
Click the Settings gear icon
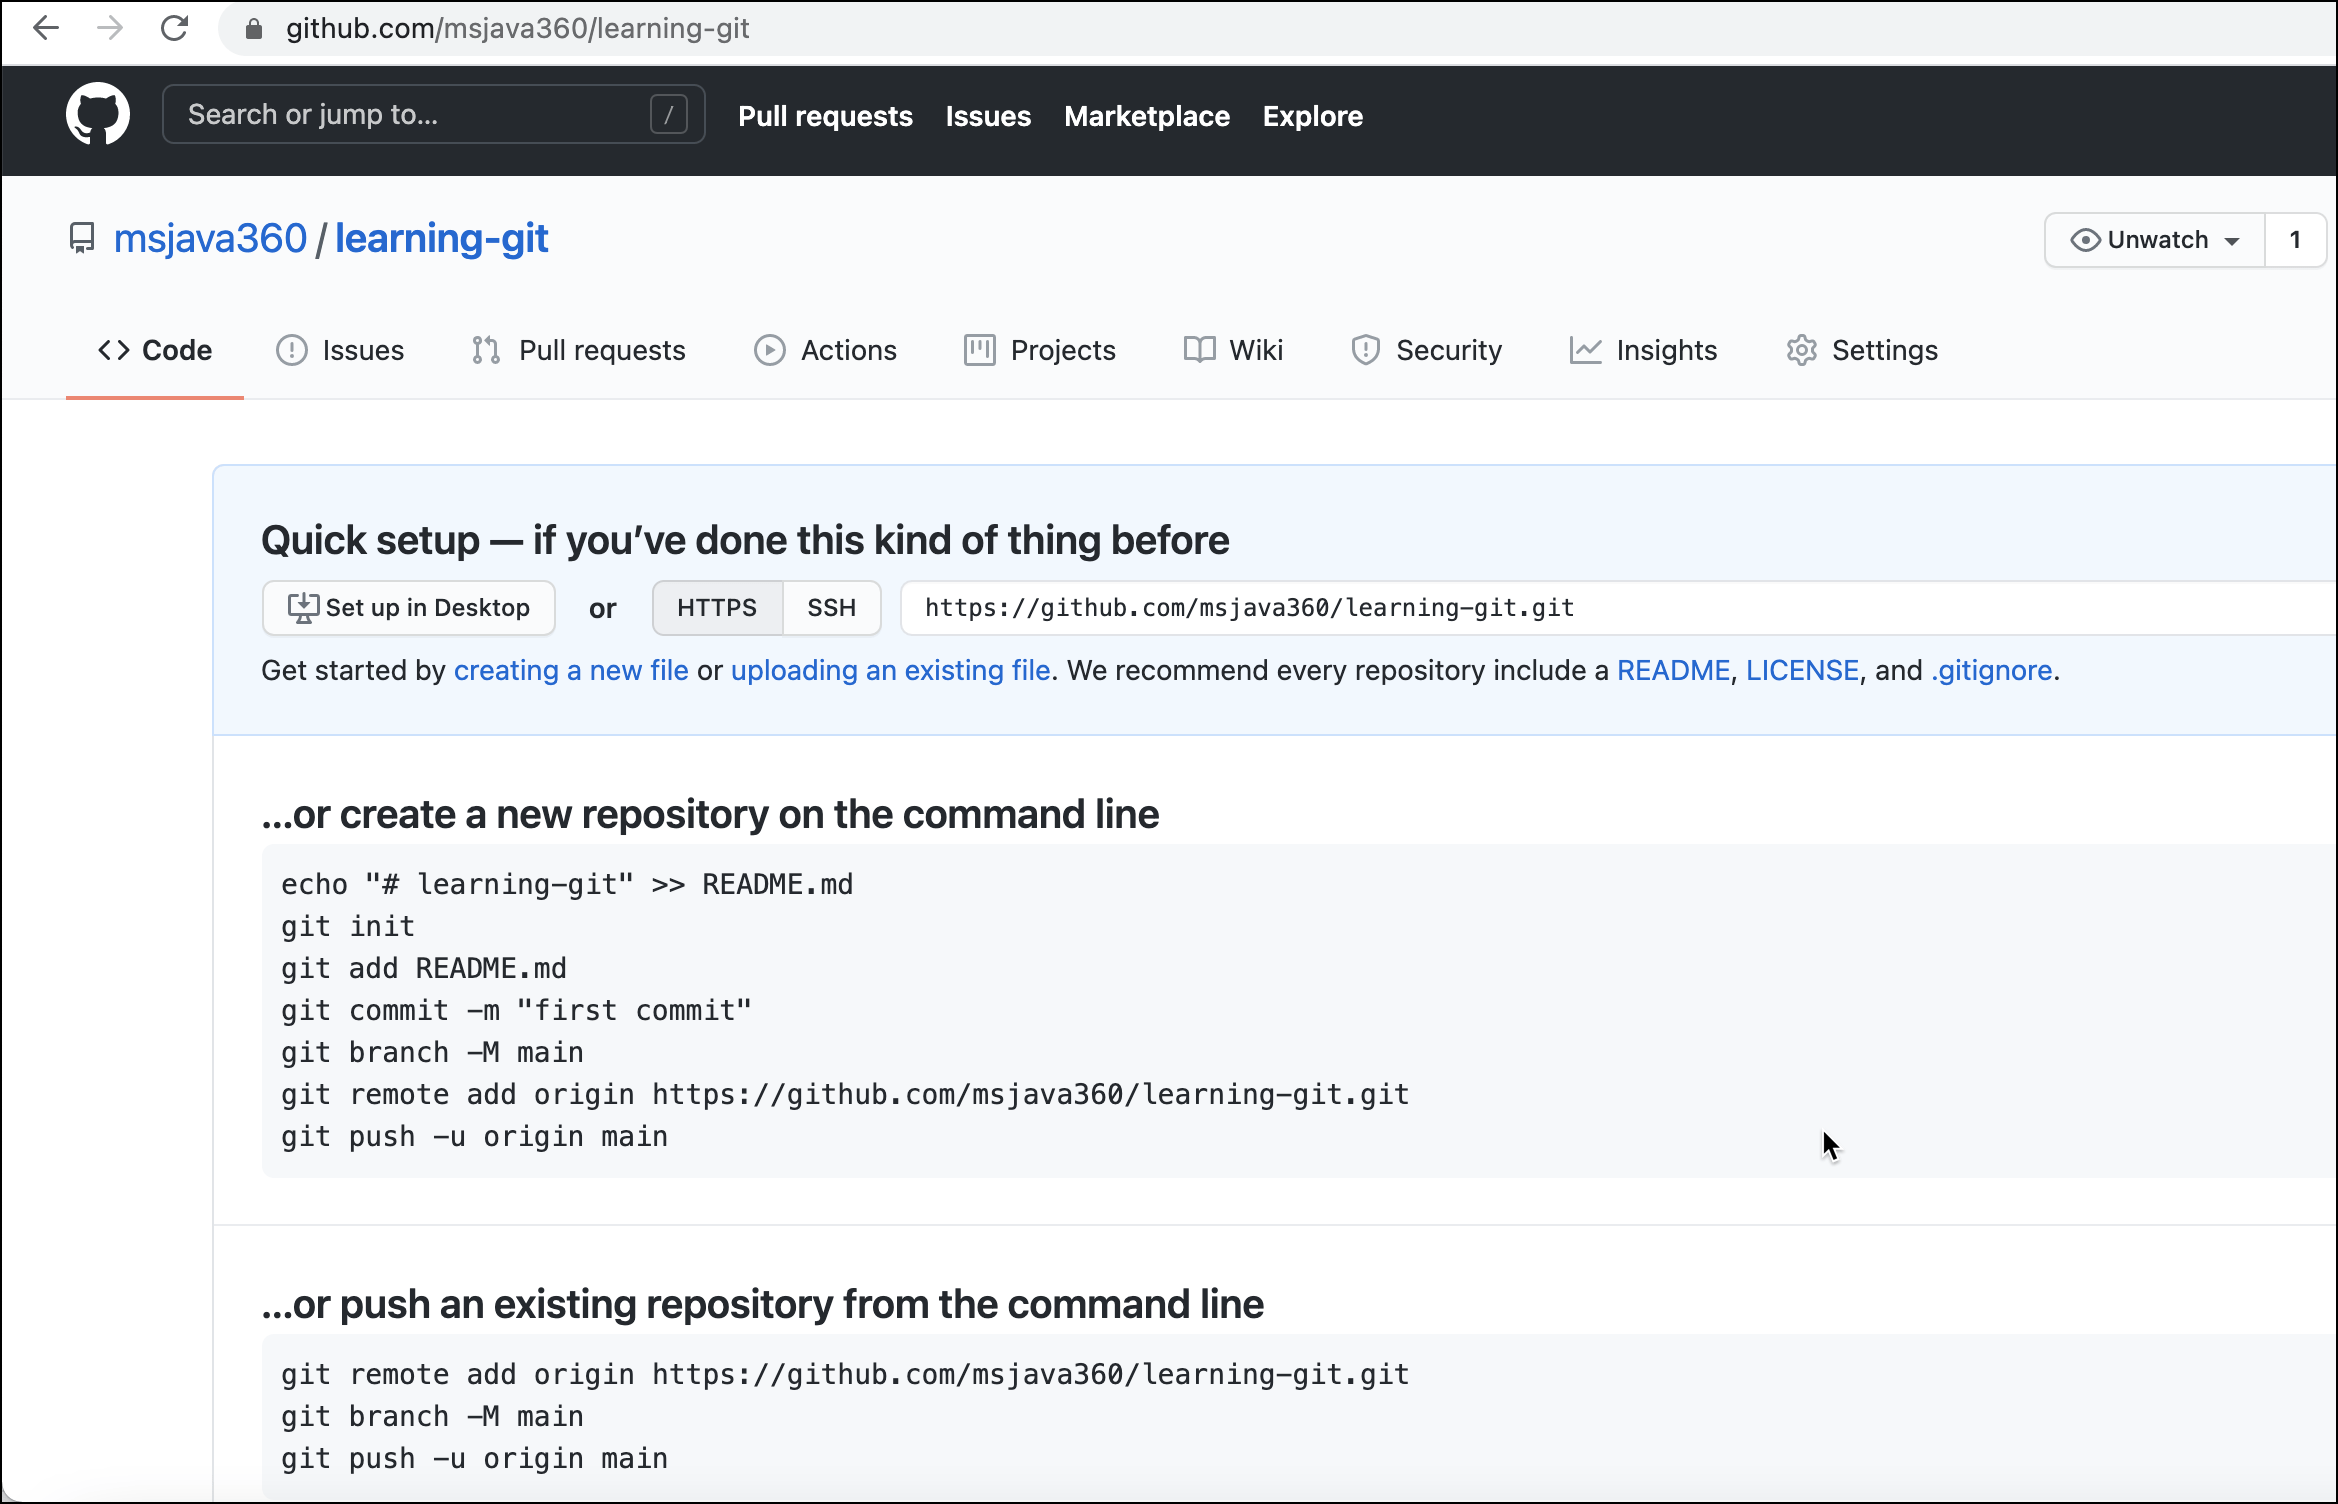pos(1801,350)
